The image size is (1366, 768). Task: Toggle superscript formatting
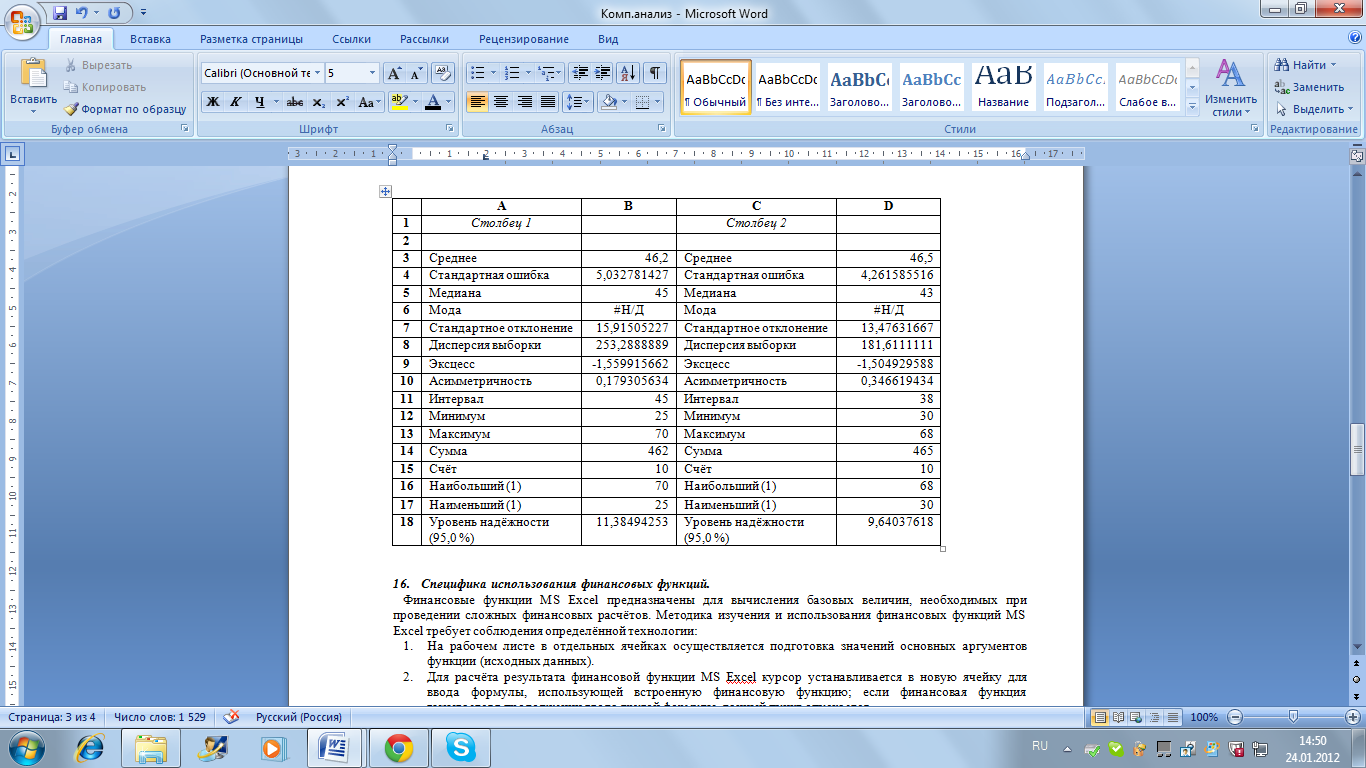pos(342,102)
